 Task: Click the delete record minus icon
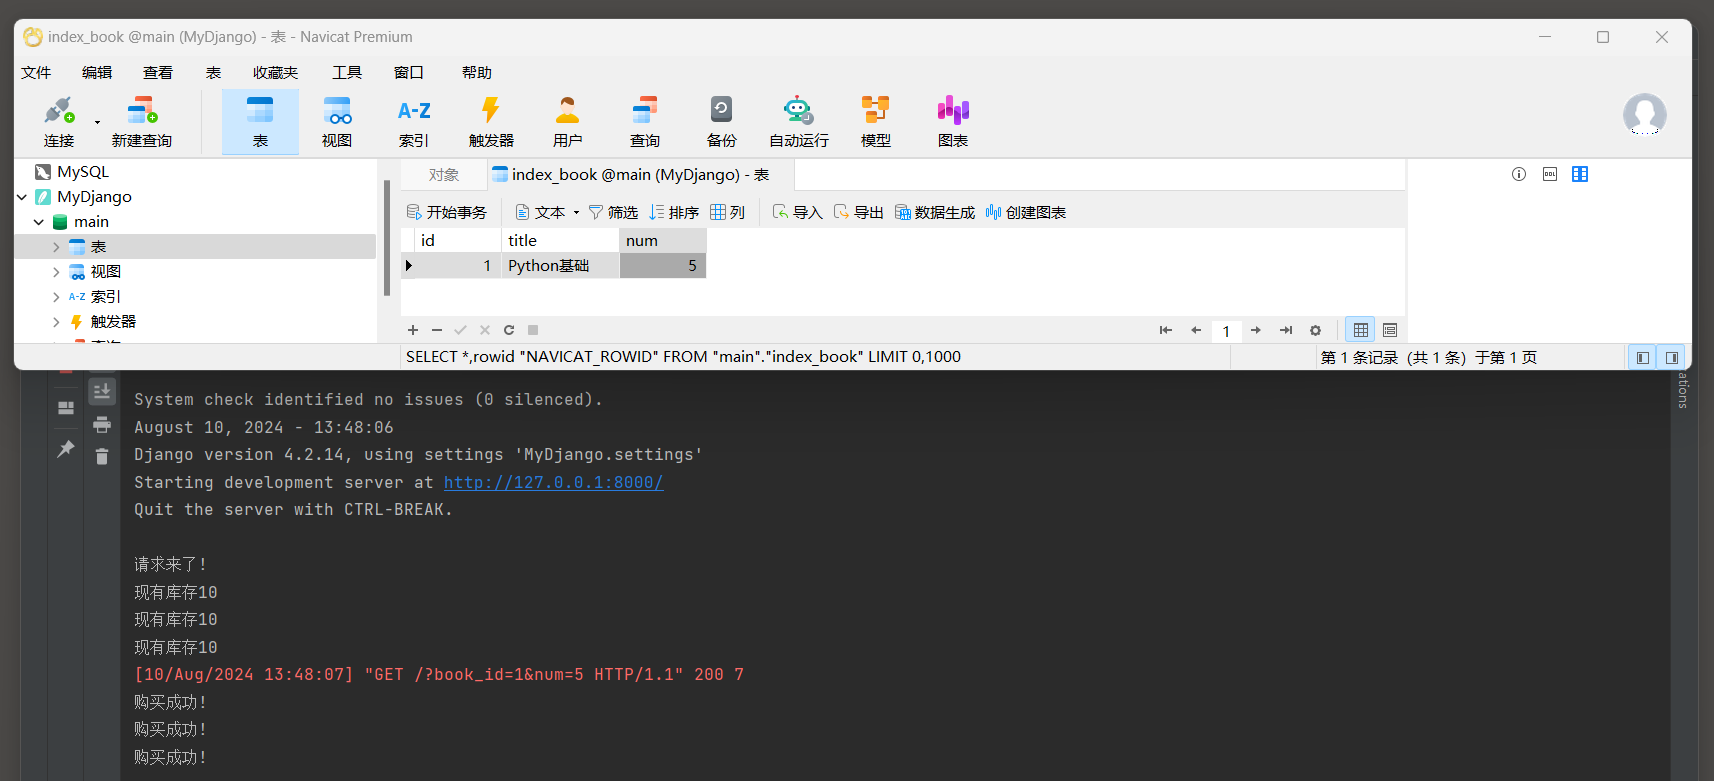click(437, 330)
